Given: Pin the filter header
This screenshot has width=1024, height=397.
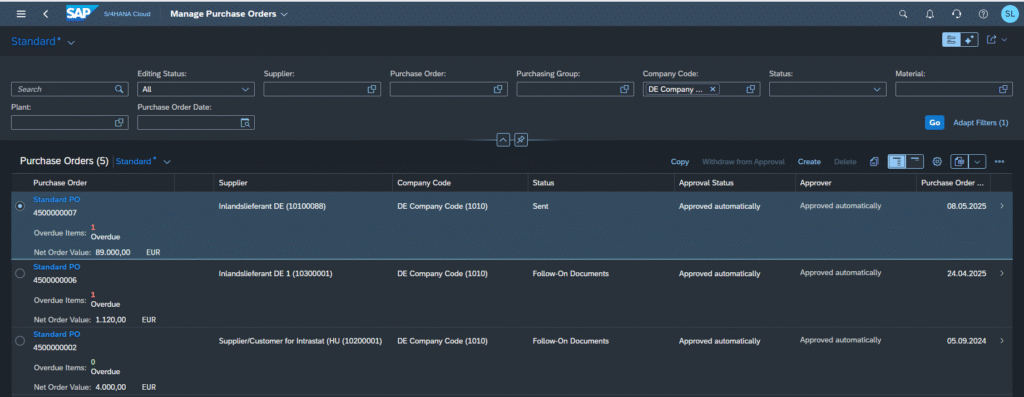Looking at the screenshot, I should click(520, 140).
